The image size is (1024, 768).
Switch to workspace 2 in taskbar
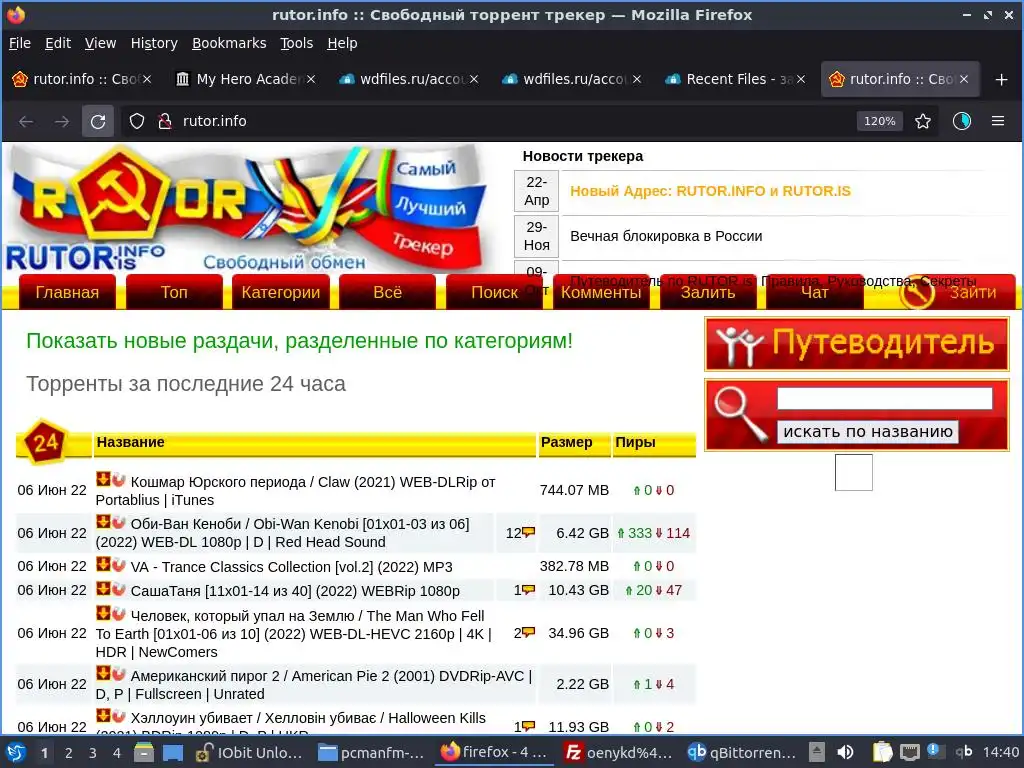coord(69,753)
